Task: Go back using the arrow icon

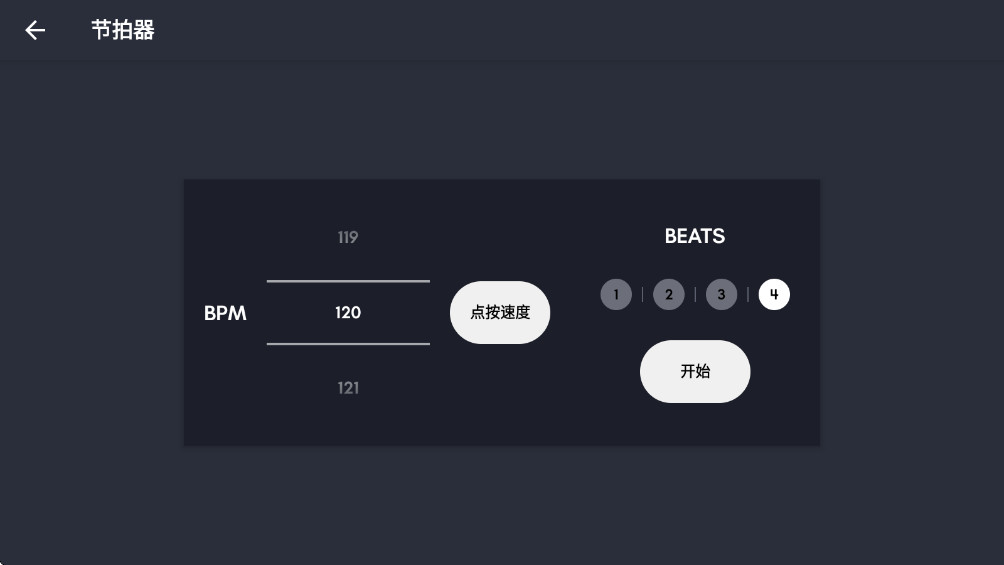Action: point(35,30)
